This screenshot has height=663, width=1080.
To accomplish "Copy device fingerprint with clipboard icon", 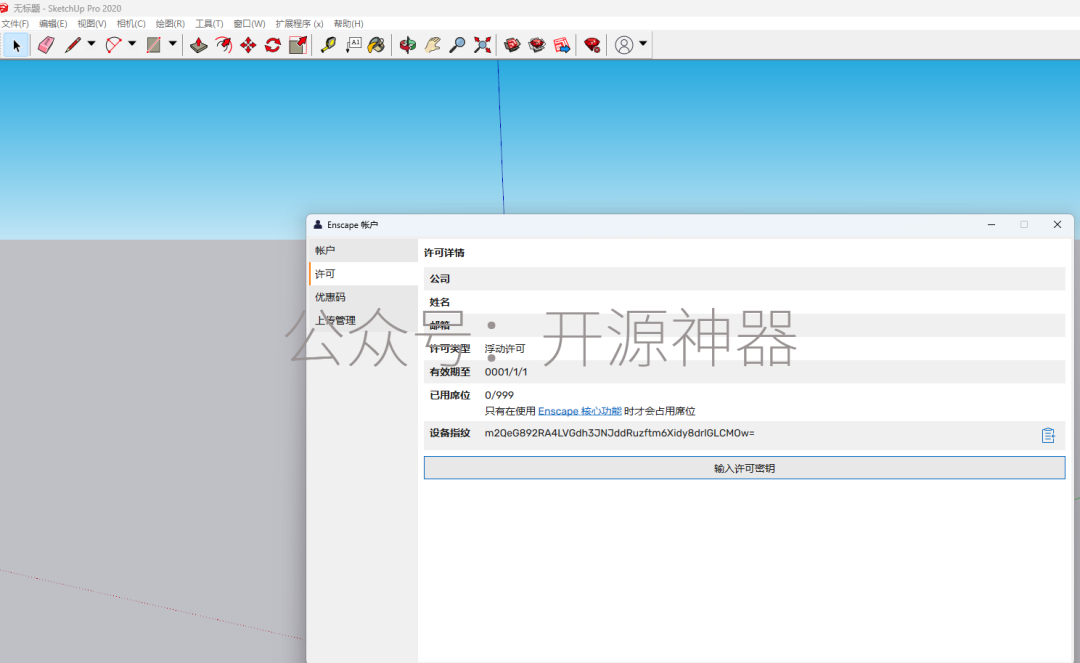I will coord(1048,435).
